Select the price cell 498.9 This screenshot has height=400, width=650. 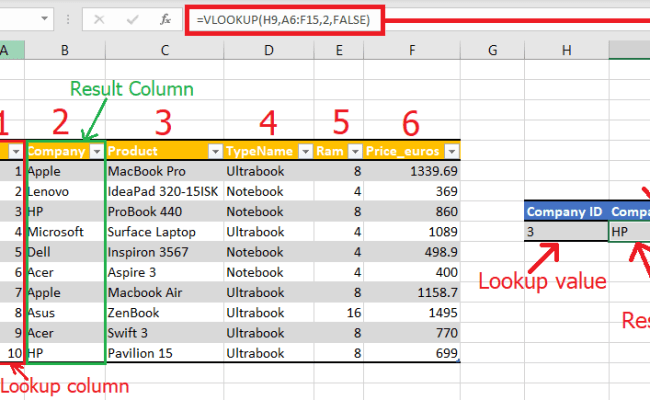(412, 252)
